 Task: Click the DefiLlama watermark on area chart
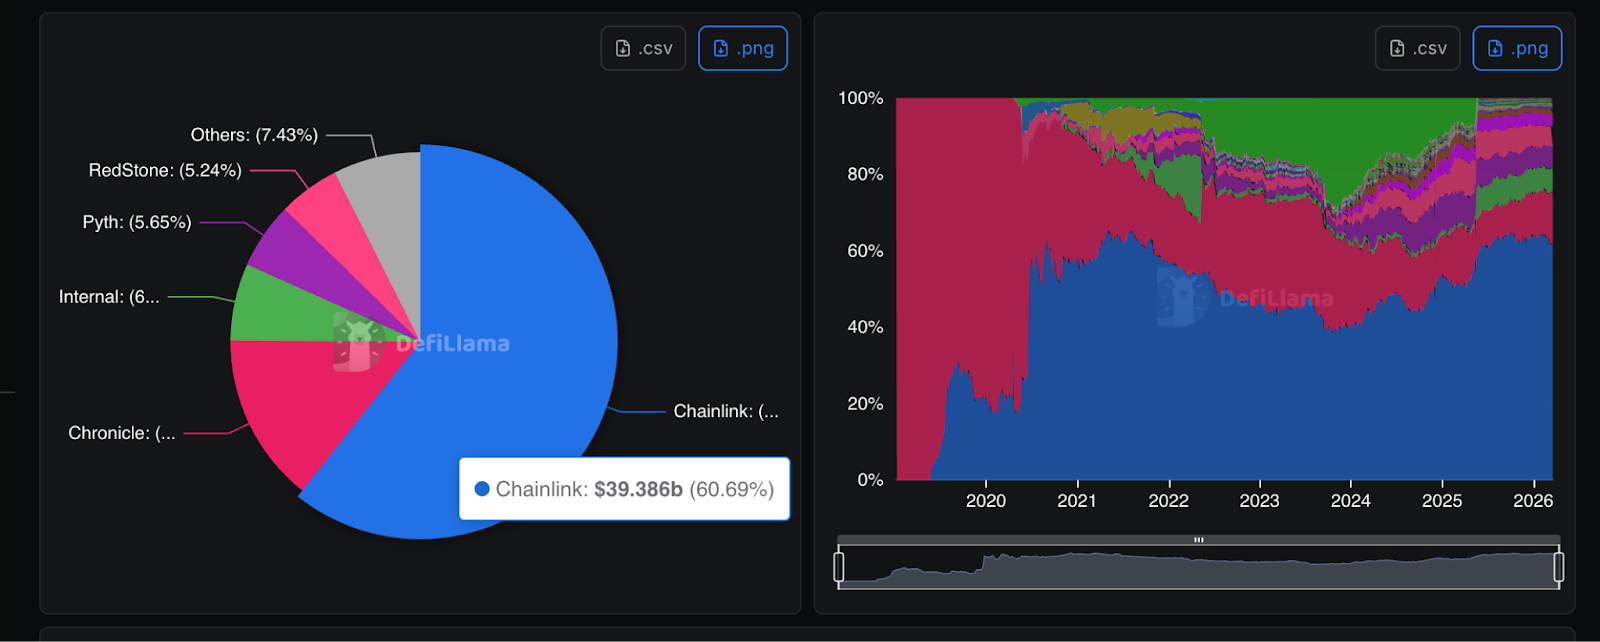click(x=1245, y=297)
